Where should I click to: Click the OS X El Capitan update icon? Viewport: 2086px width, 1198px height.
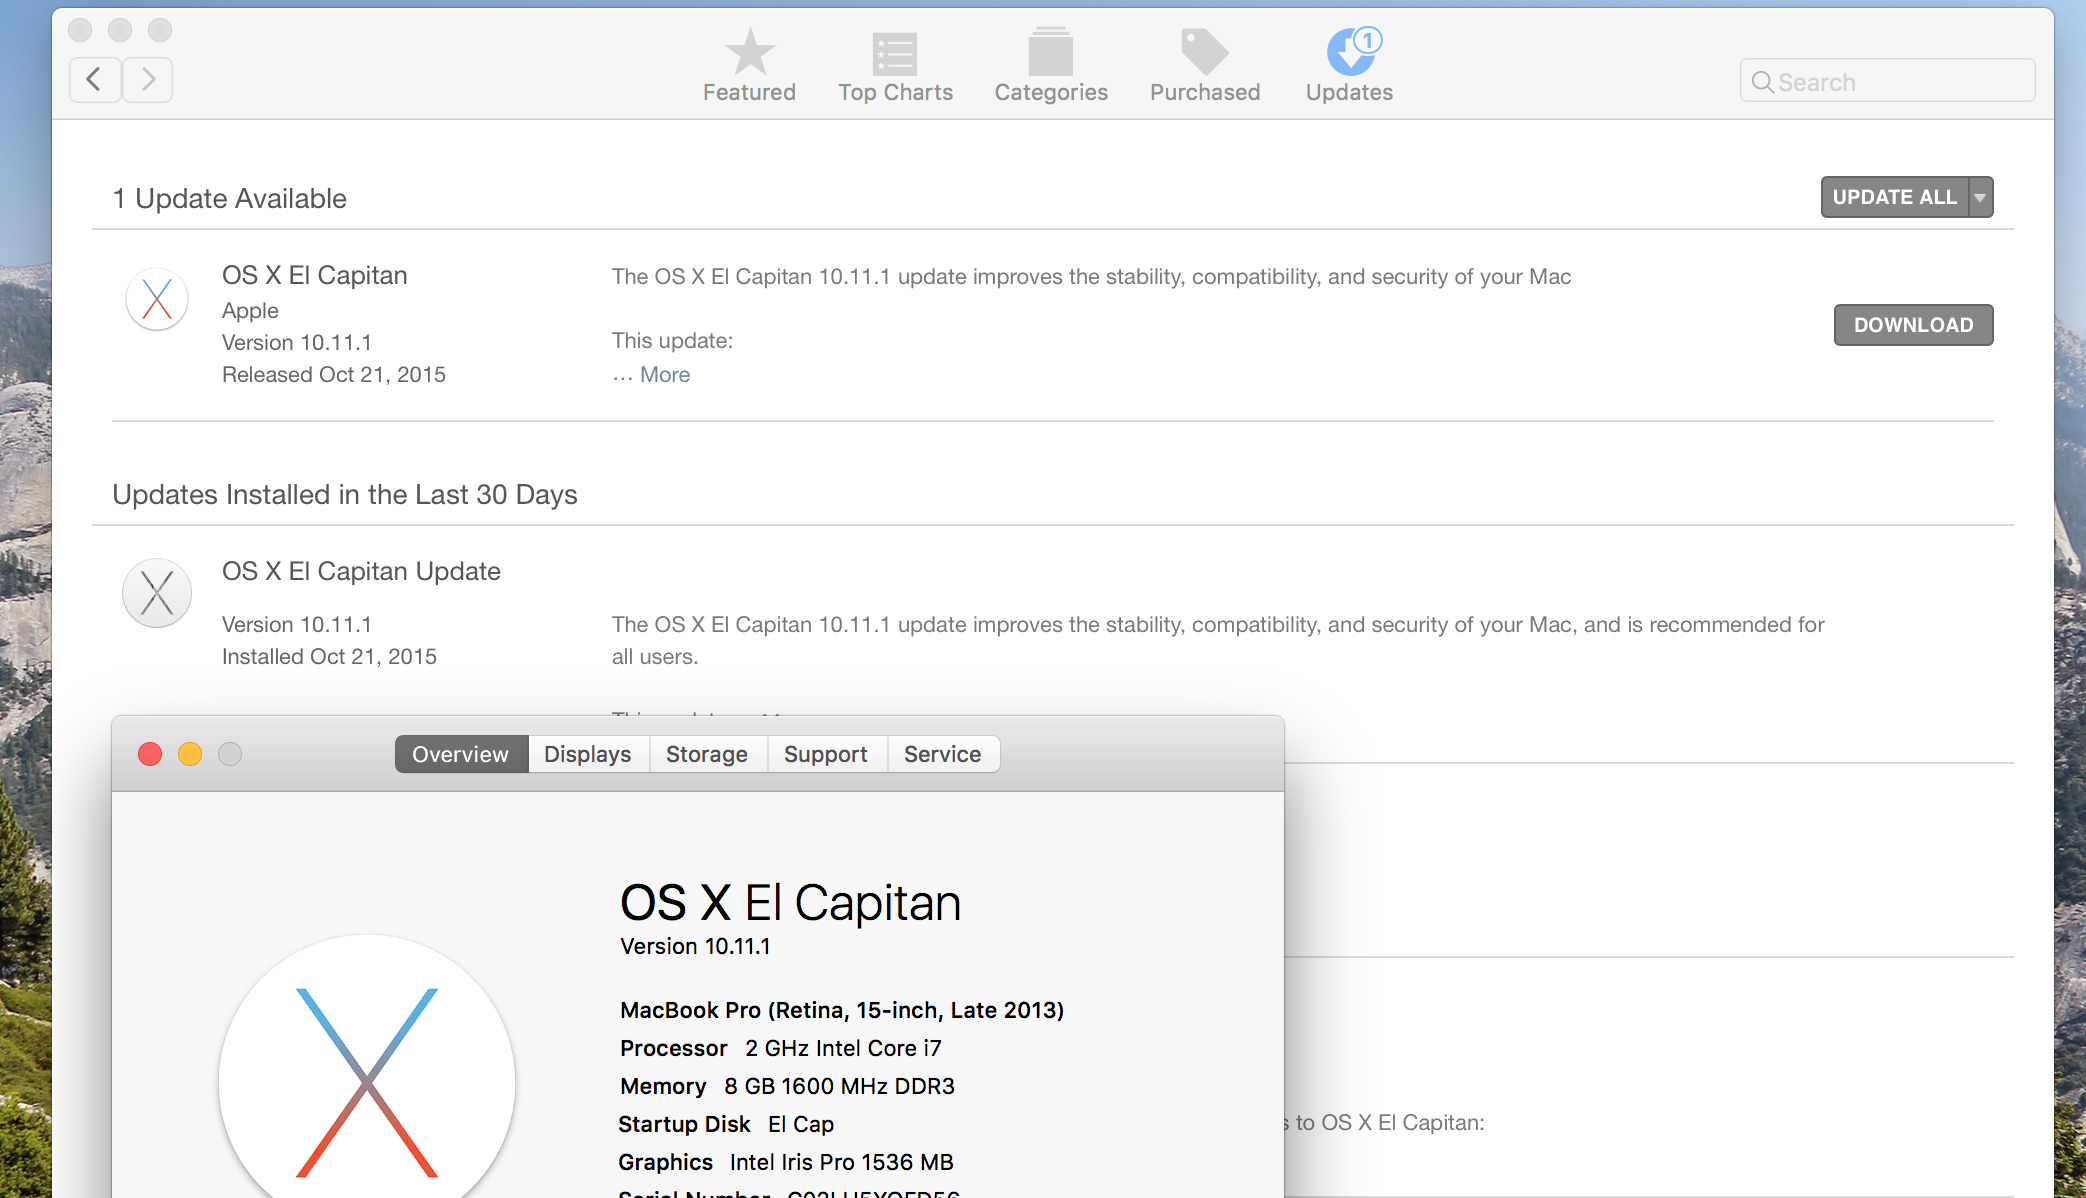[x=157, y=299]
